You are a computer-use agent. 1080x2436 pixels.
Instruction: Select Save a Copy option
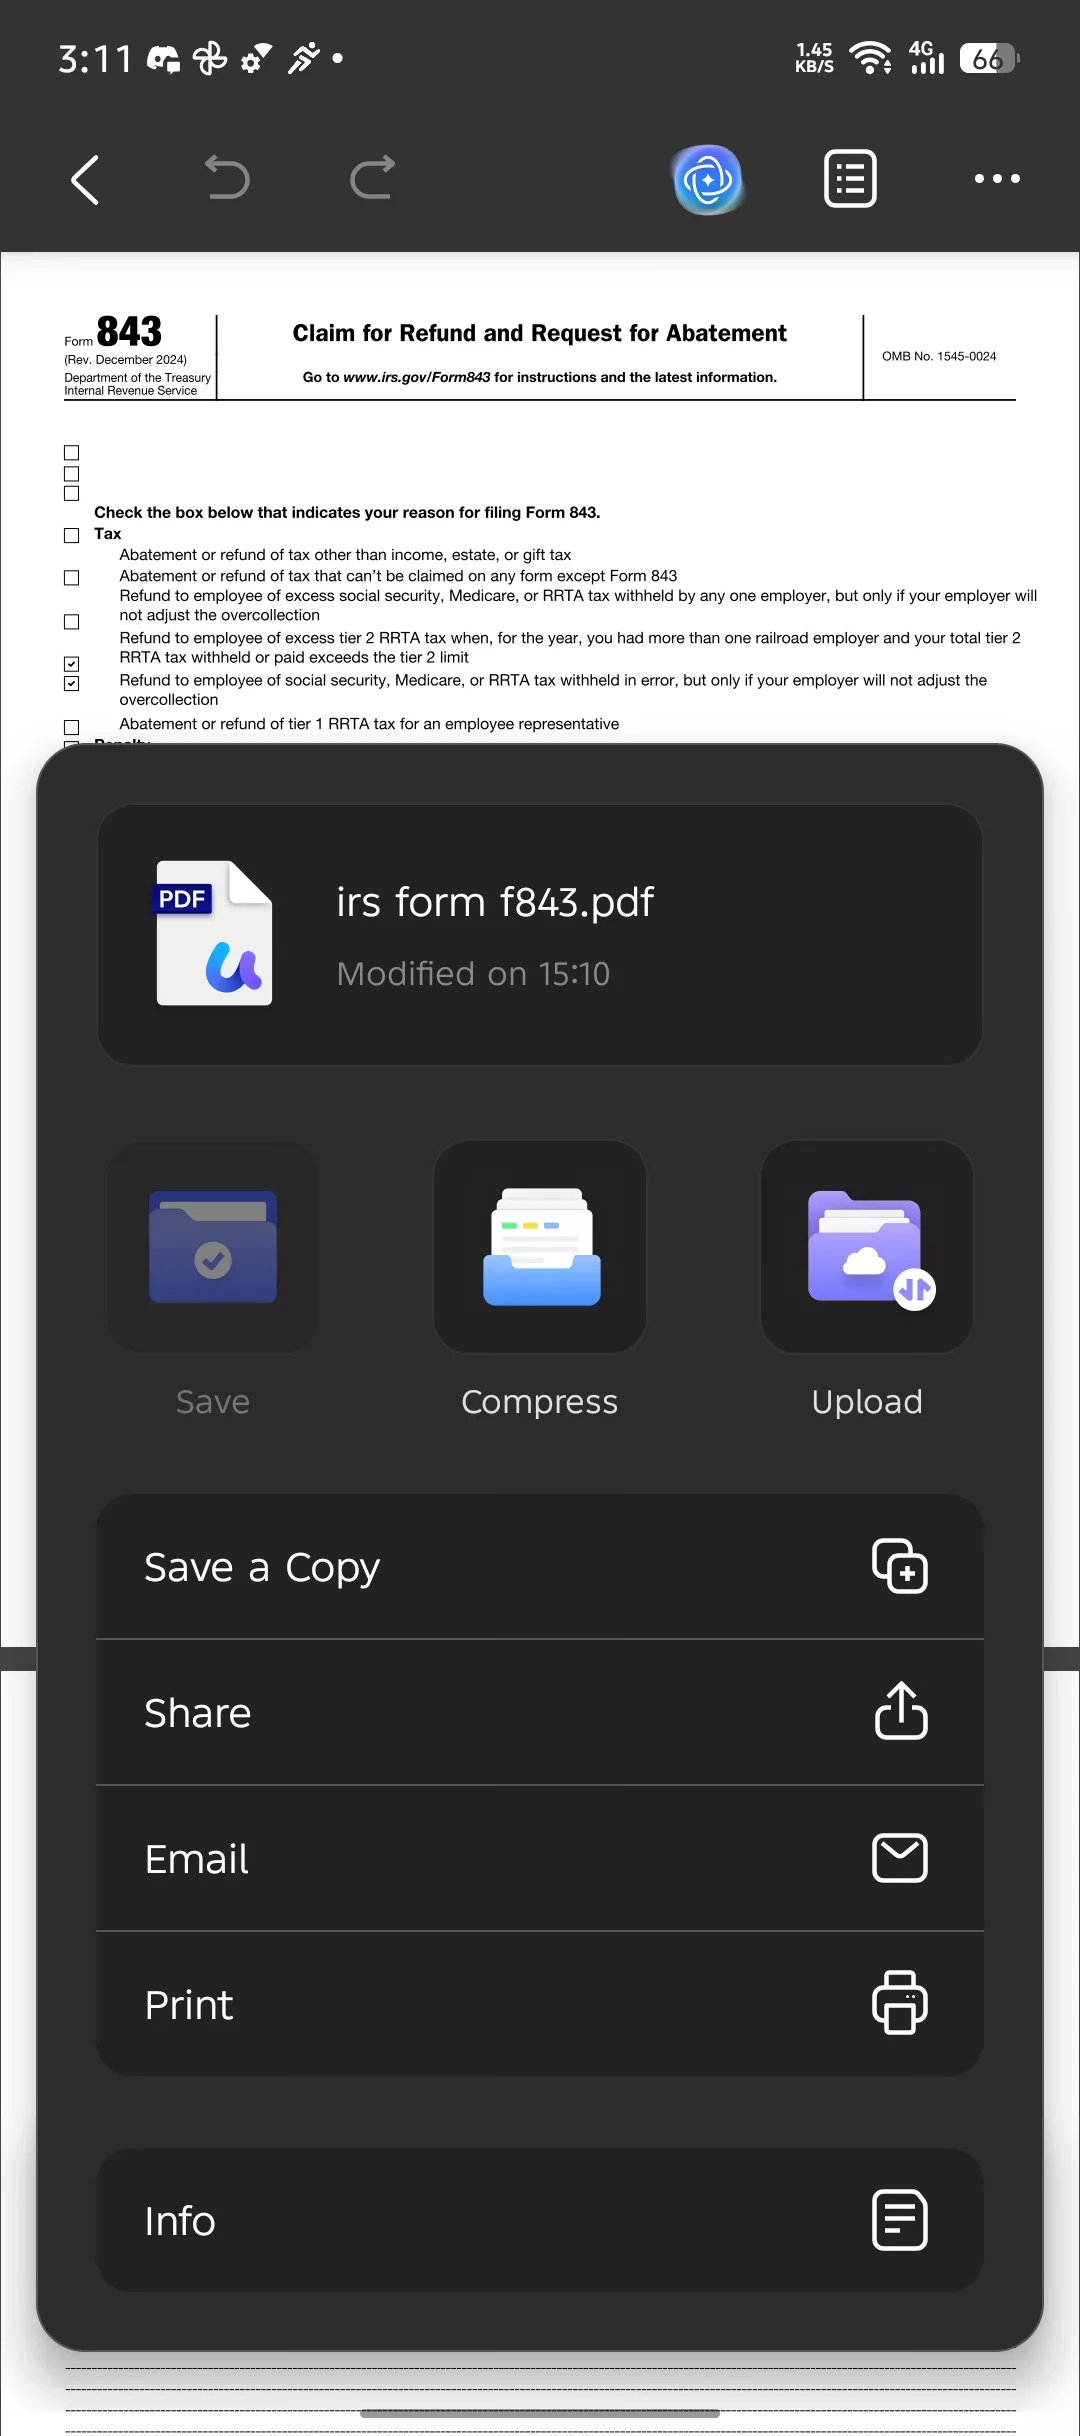(x=540, y=1567)
